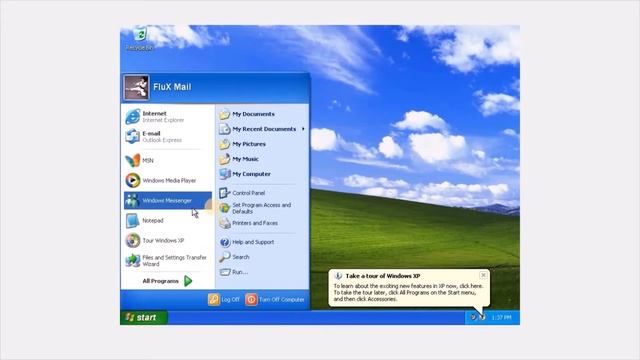Viewport: 640px width, 360px height.
Task: Click the balloon title Take a tour of Windows XP
Action: click(383, 276)
